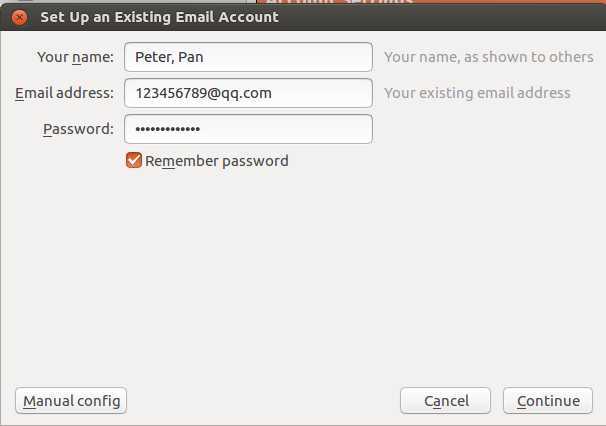Image resolution: width=606 pixels, height=426 pixels.
Task: Close the Set Up an Existing Email Account dialog
Action: [19, 17]
